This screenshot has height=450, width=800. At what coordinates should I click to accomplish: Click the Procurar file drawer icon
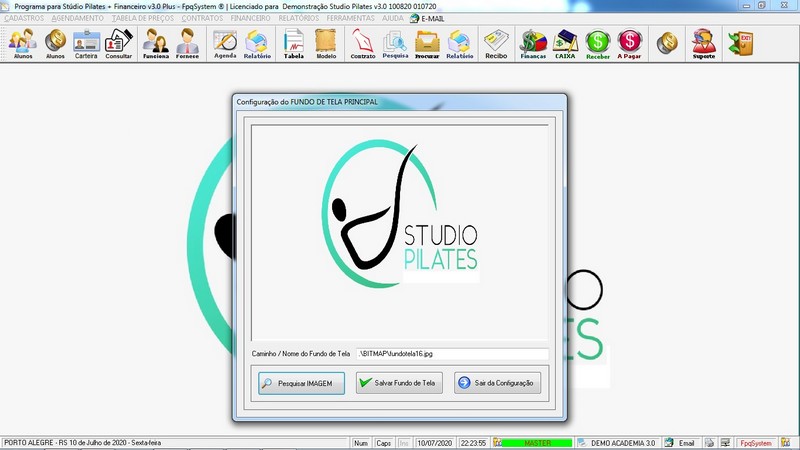coord(427,44)
